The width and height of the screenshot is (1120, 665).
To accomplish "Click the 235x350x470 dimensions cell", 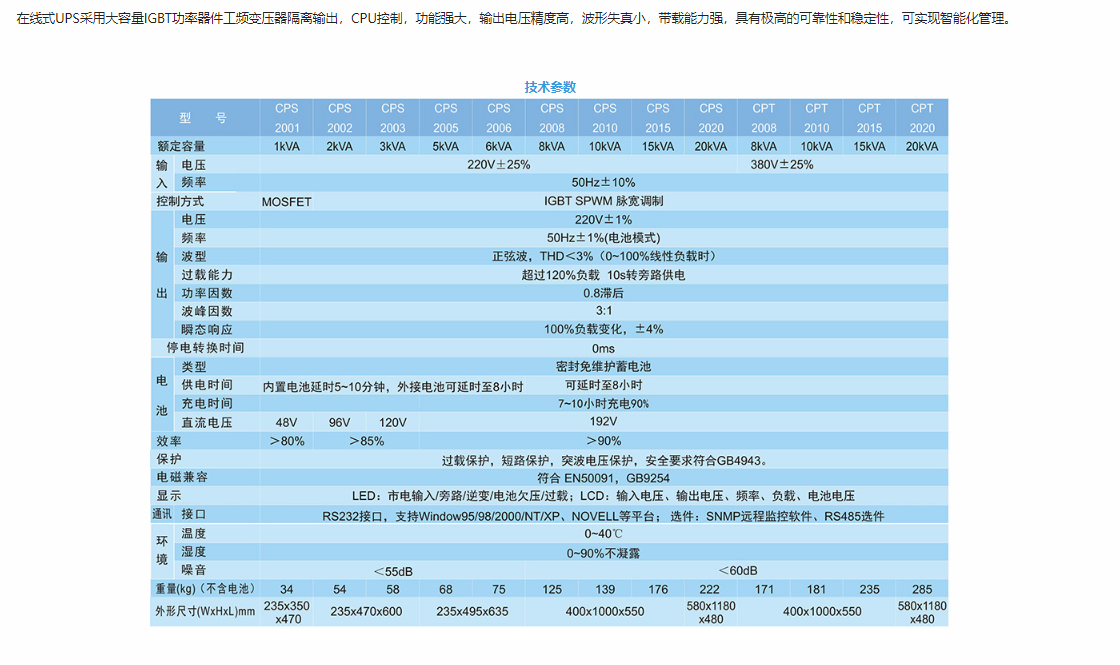I will 287,612.
